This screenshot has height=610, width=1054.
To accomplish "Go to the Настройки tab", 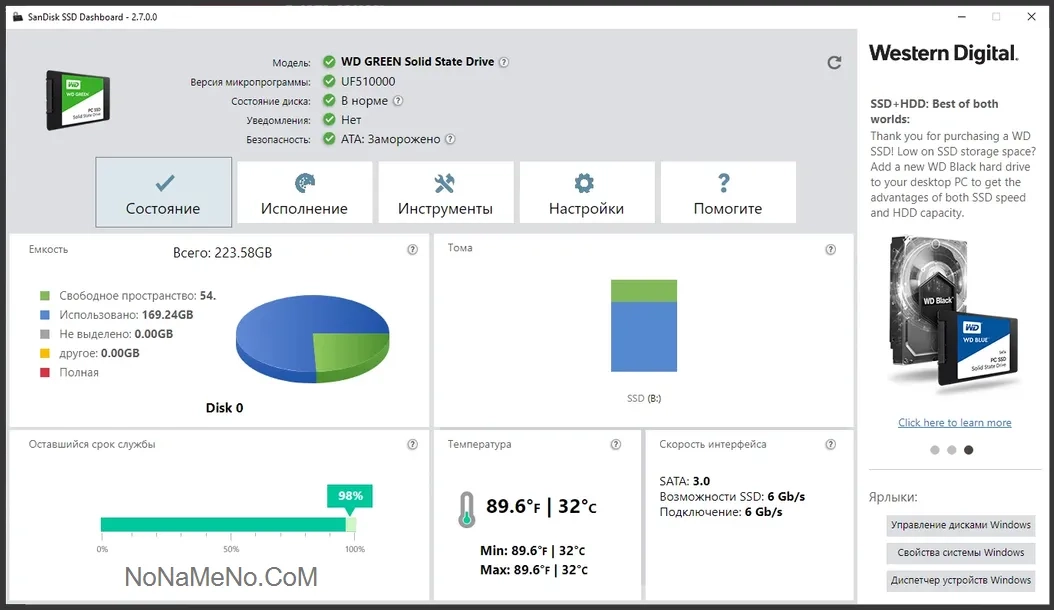I will click(586, 193).
